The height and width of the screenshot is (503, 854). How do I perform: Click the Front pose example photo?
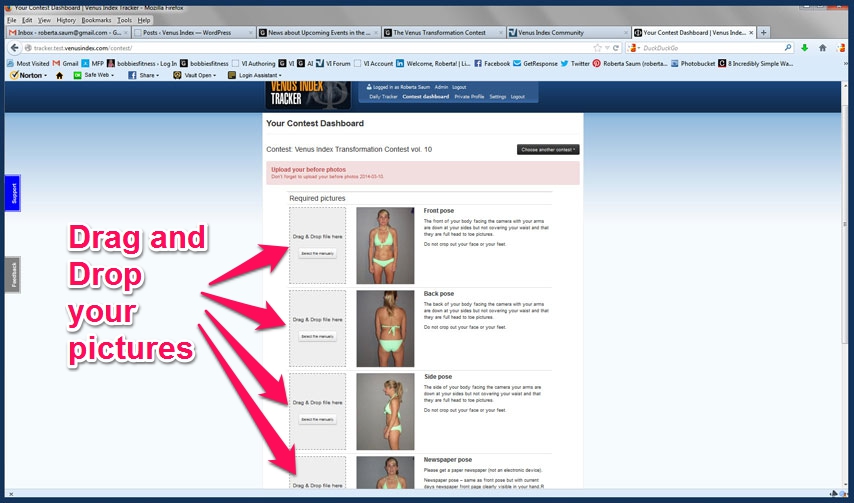tap(385, 246)
